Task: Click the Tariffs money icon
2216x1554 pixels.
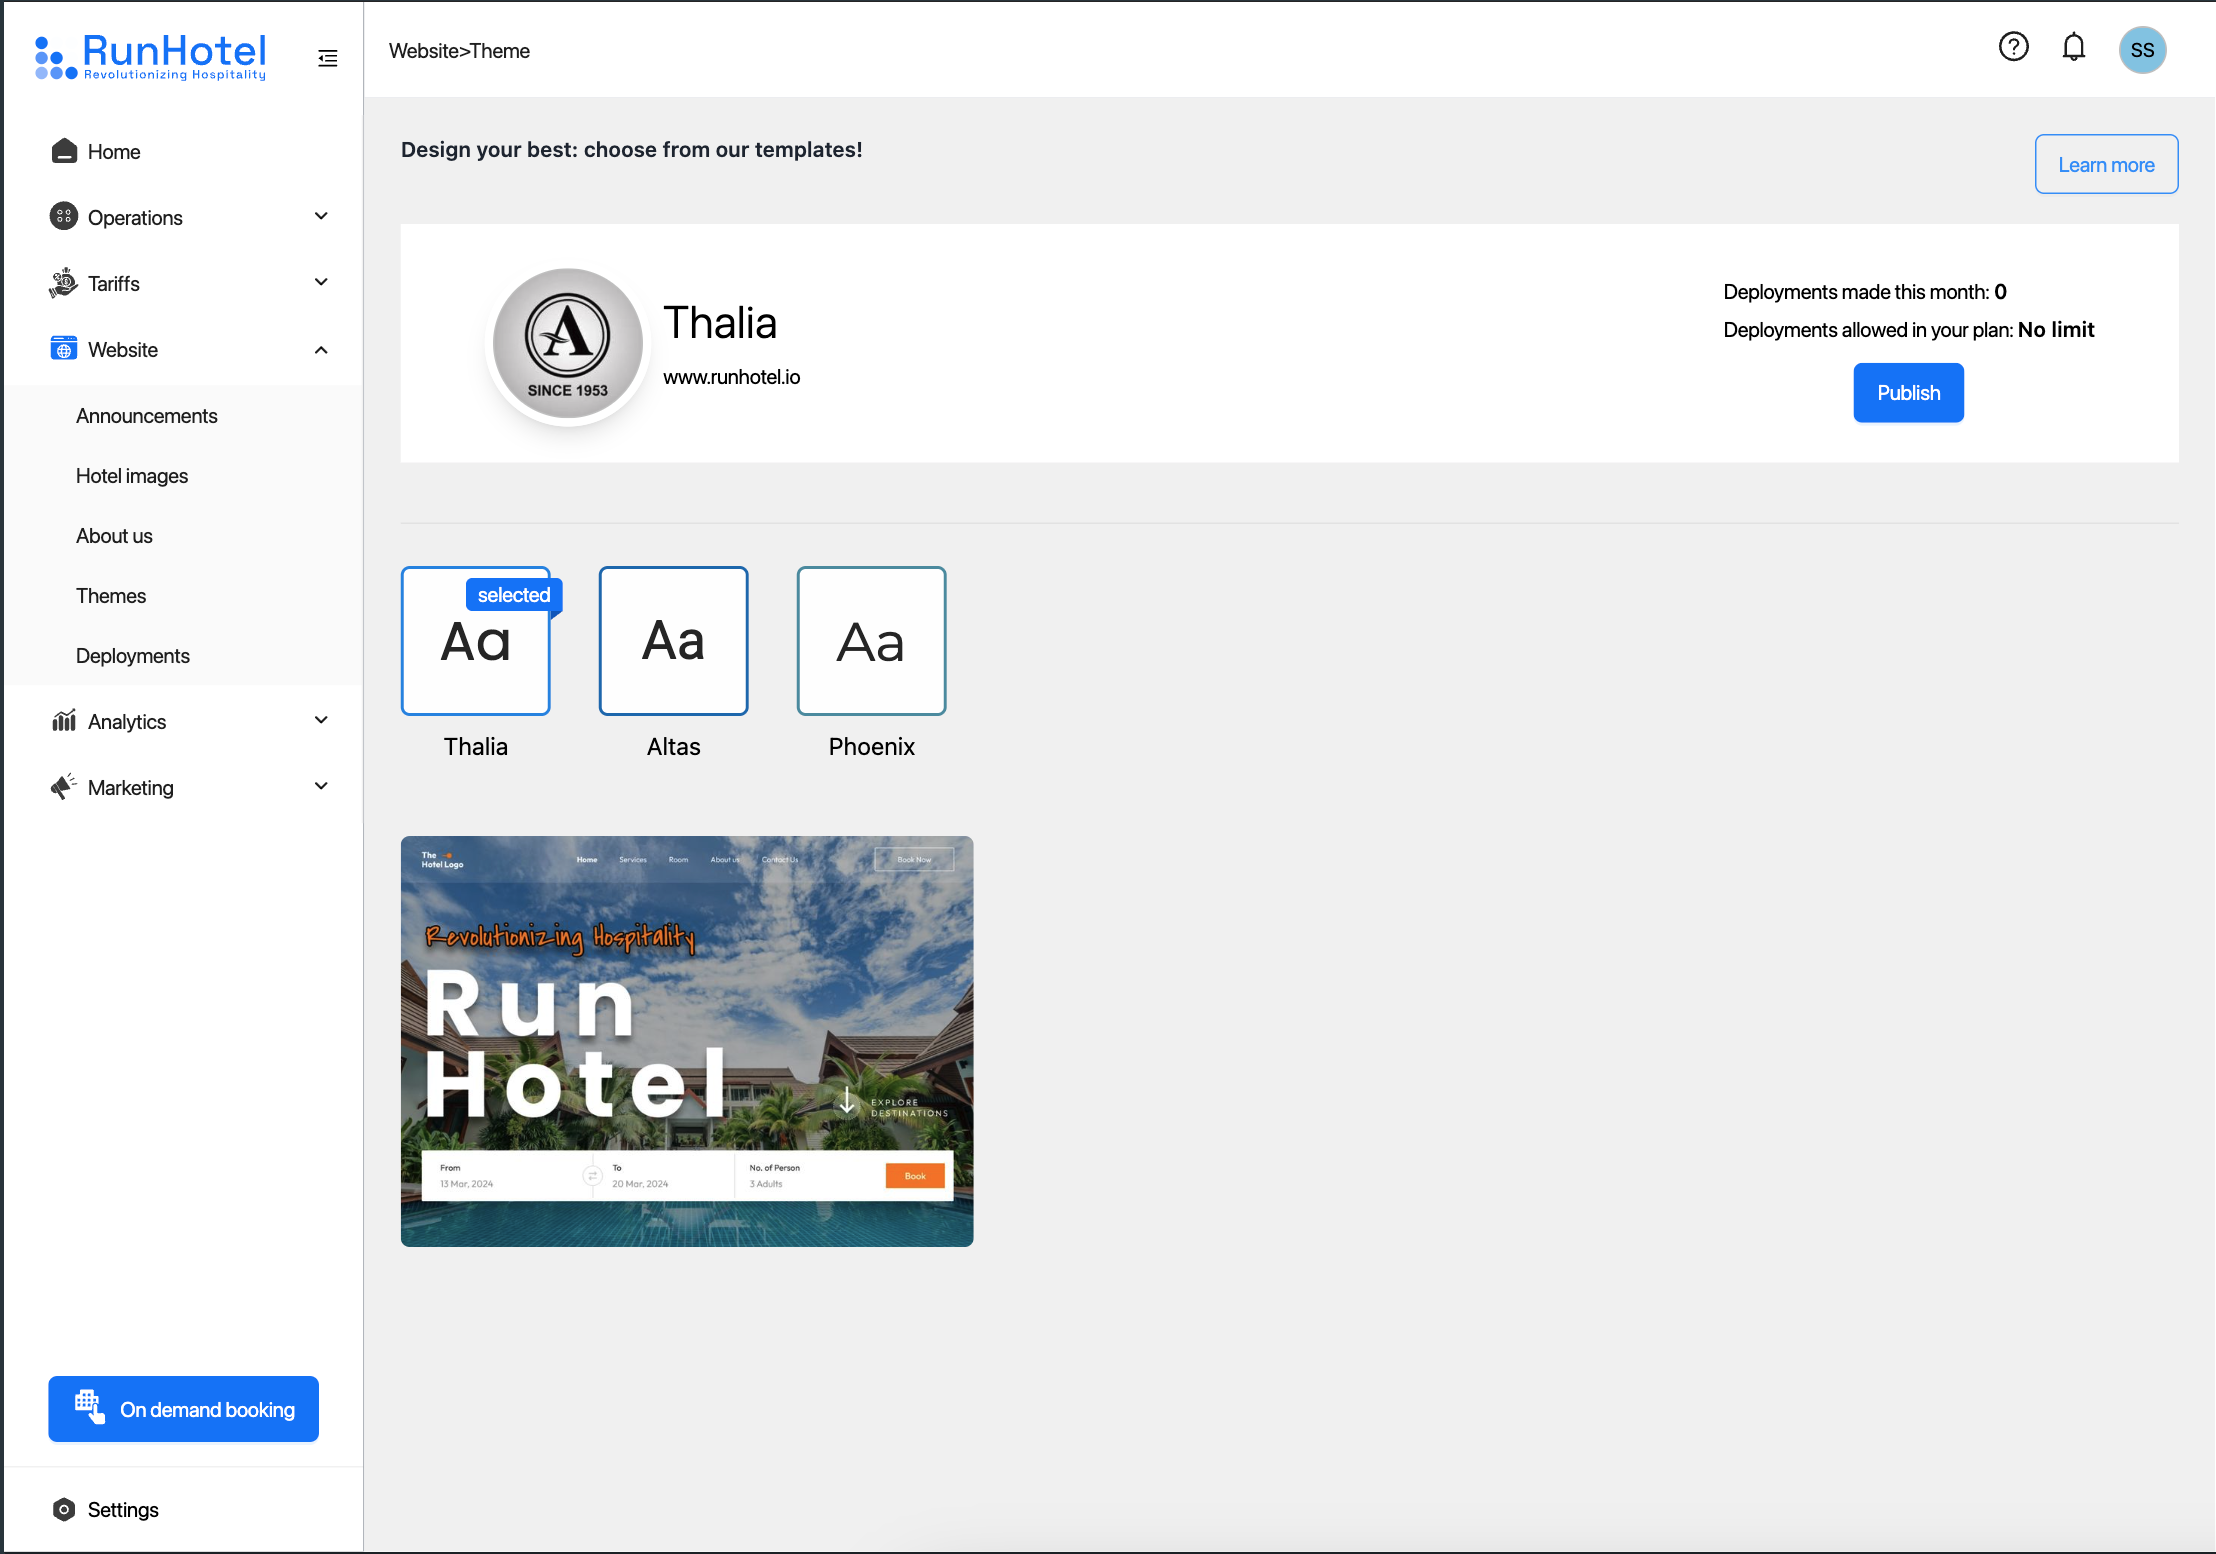Action: (x=64, y=283)
